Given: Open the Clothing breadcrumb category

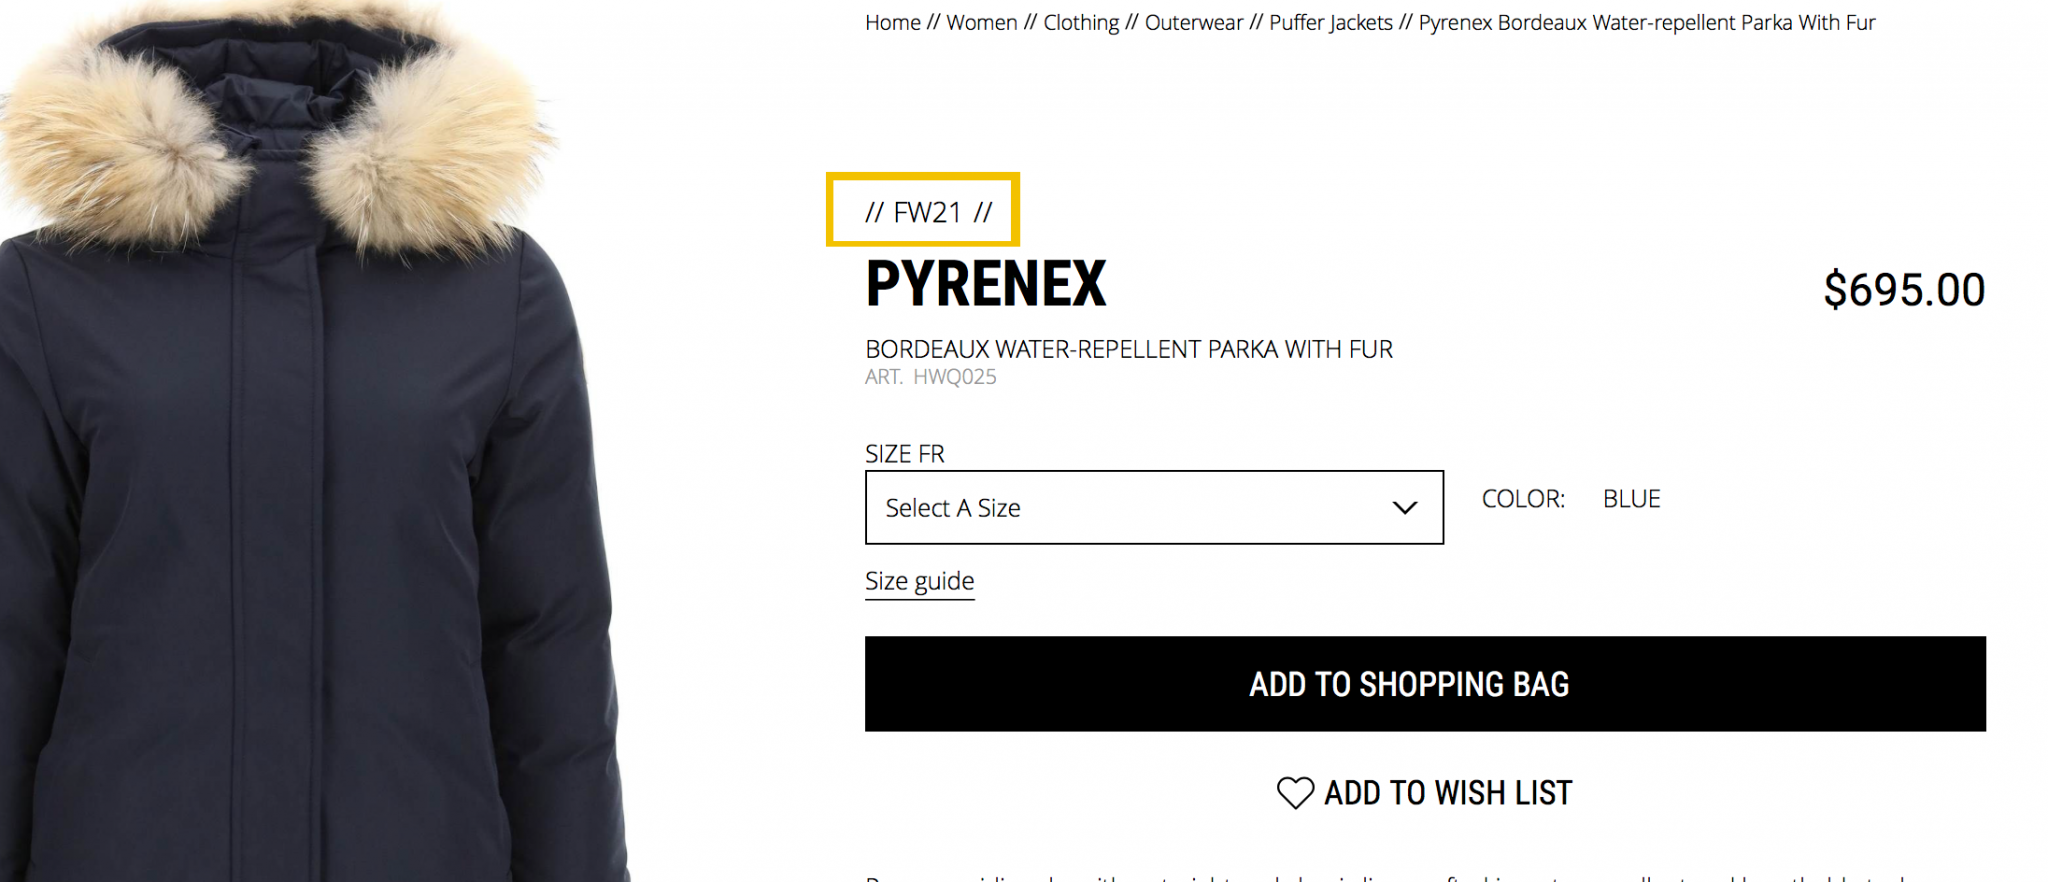Looking at the screenshot, I should click(x=1081, y=23).
